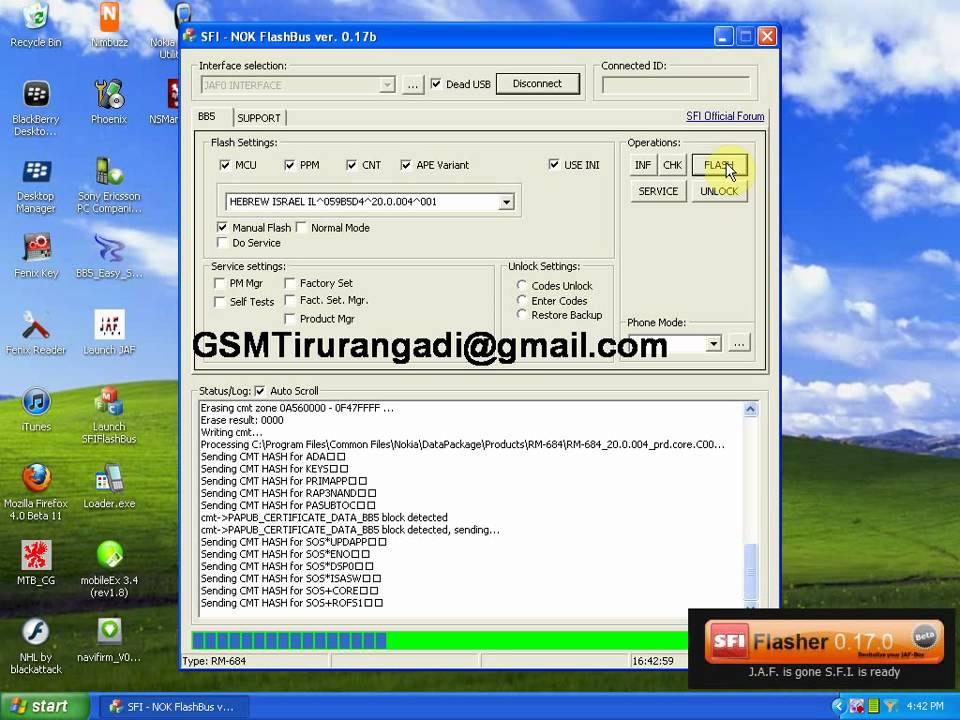Image resolution: width=960 pixels, height=720 pixels.
Task: Start flashing with the FLASH button
Action: pyautogui.click(x=719, y=165)
